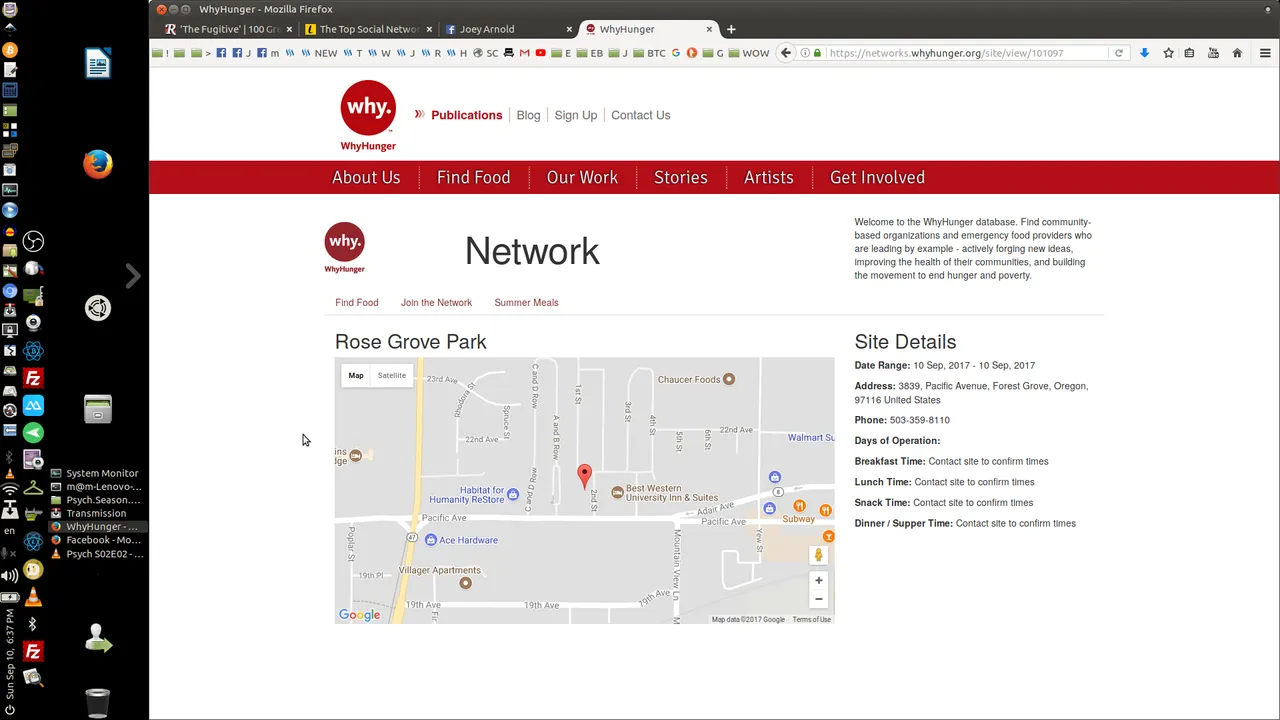The width and height of the screenshot is (1280, 720).
Task: Open bookmark folder labeled WOW
Action: (748, 53)
